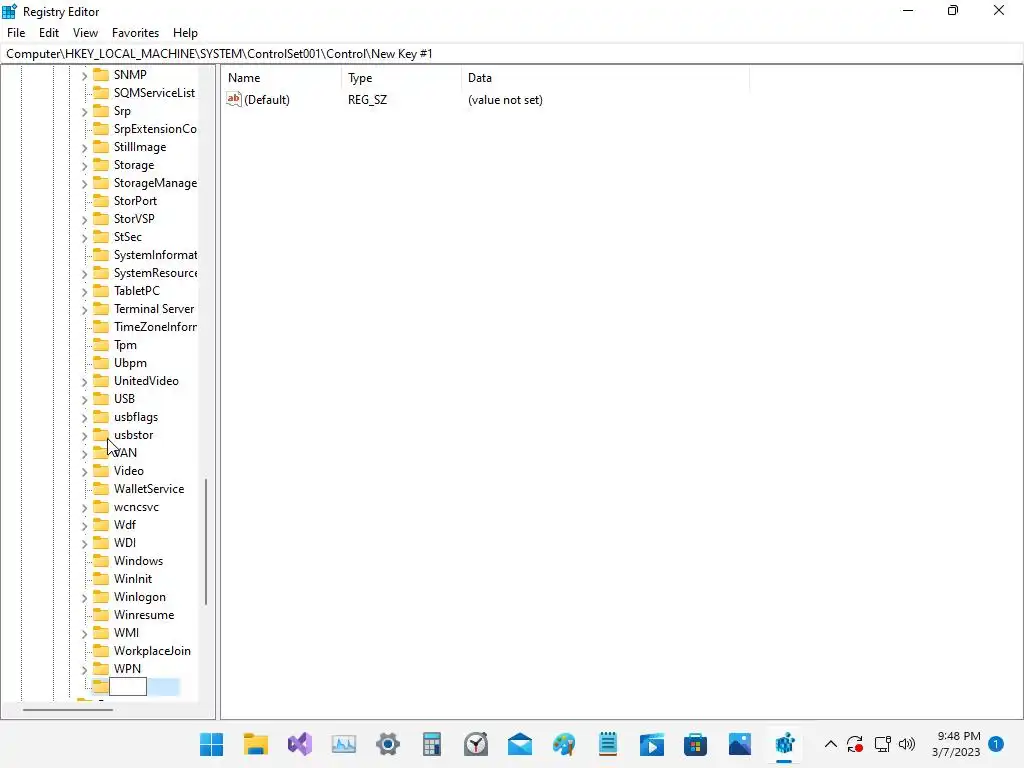1024x768 pixels.
Task: Select the Tpm folder icon
Action: pyautogui.click(x=101, y=345)
